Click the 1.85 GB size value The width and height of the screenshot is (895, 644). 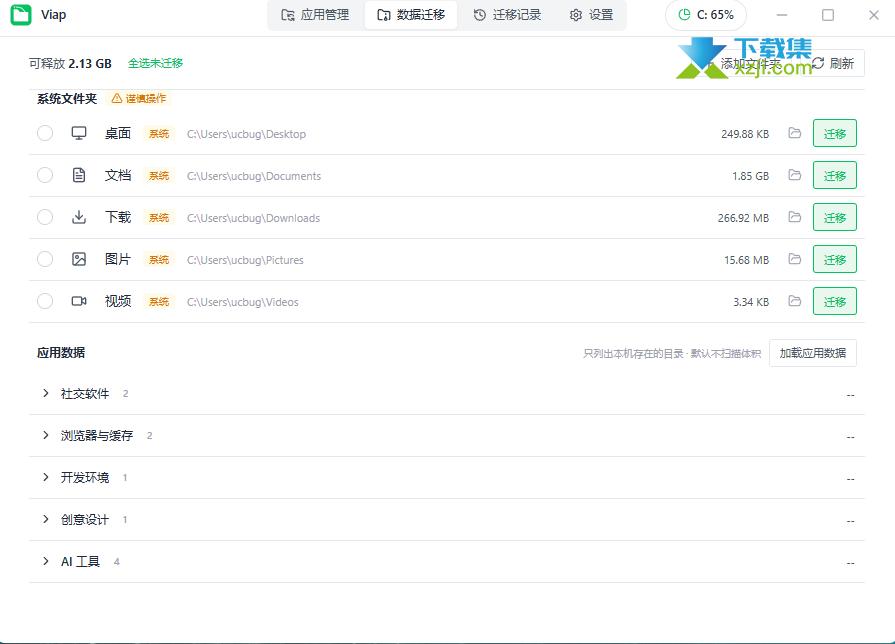(x=751, y=176)
